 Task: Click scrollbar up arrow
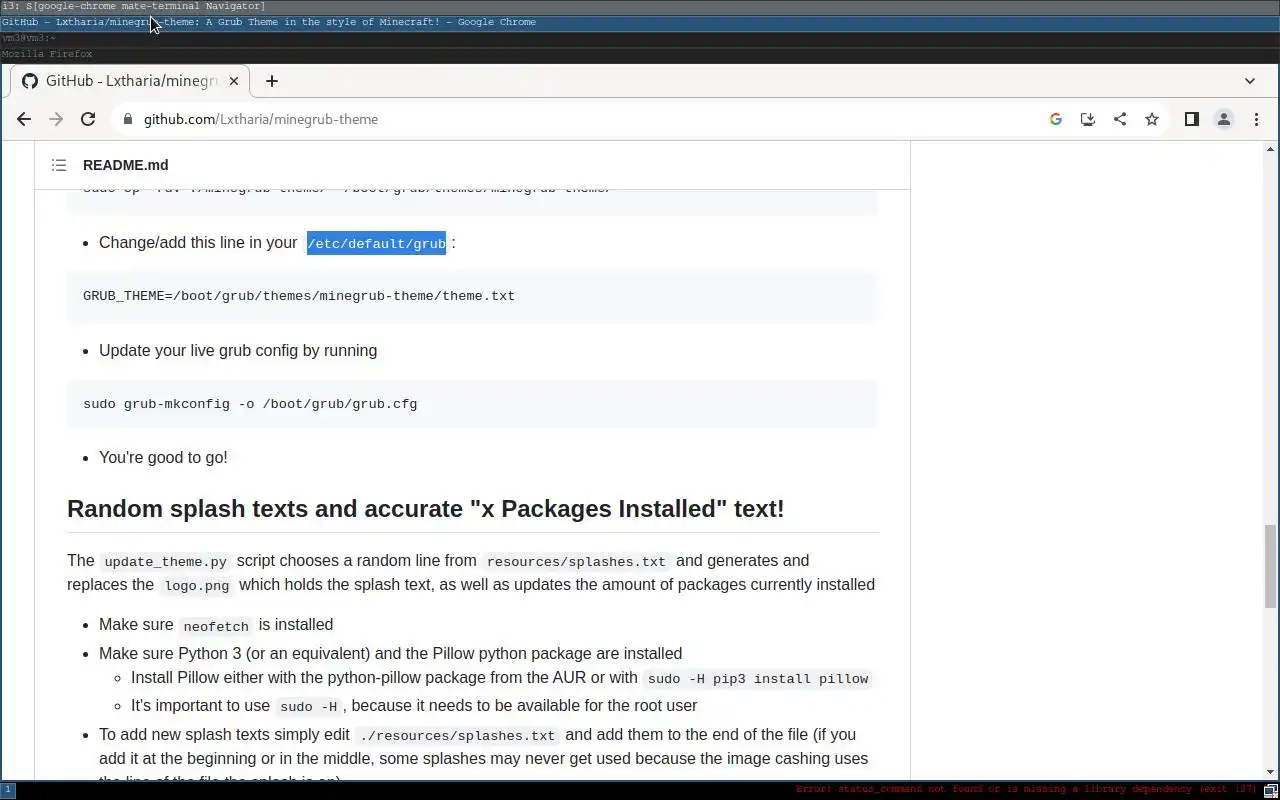coord(1271,149)
